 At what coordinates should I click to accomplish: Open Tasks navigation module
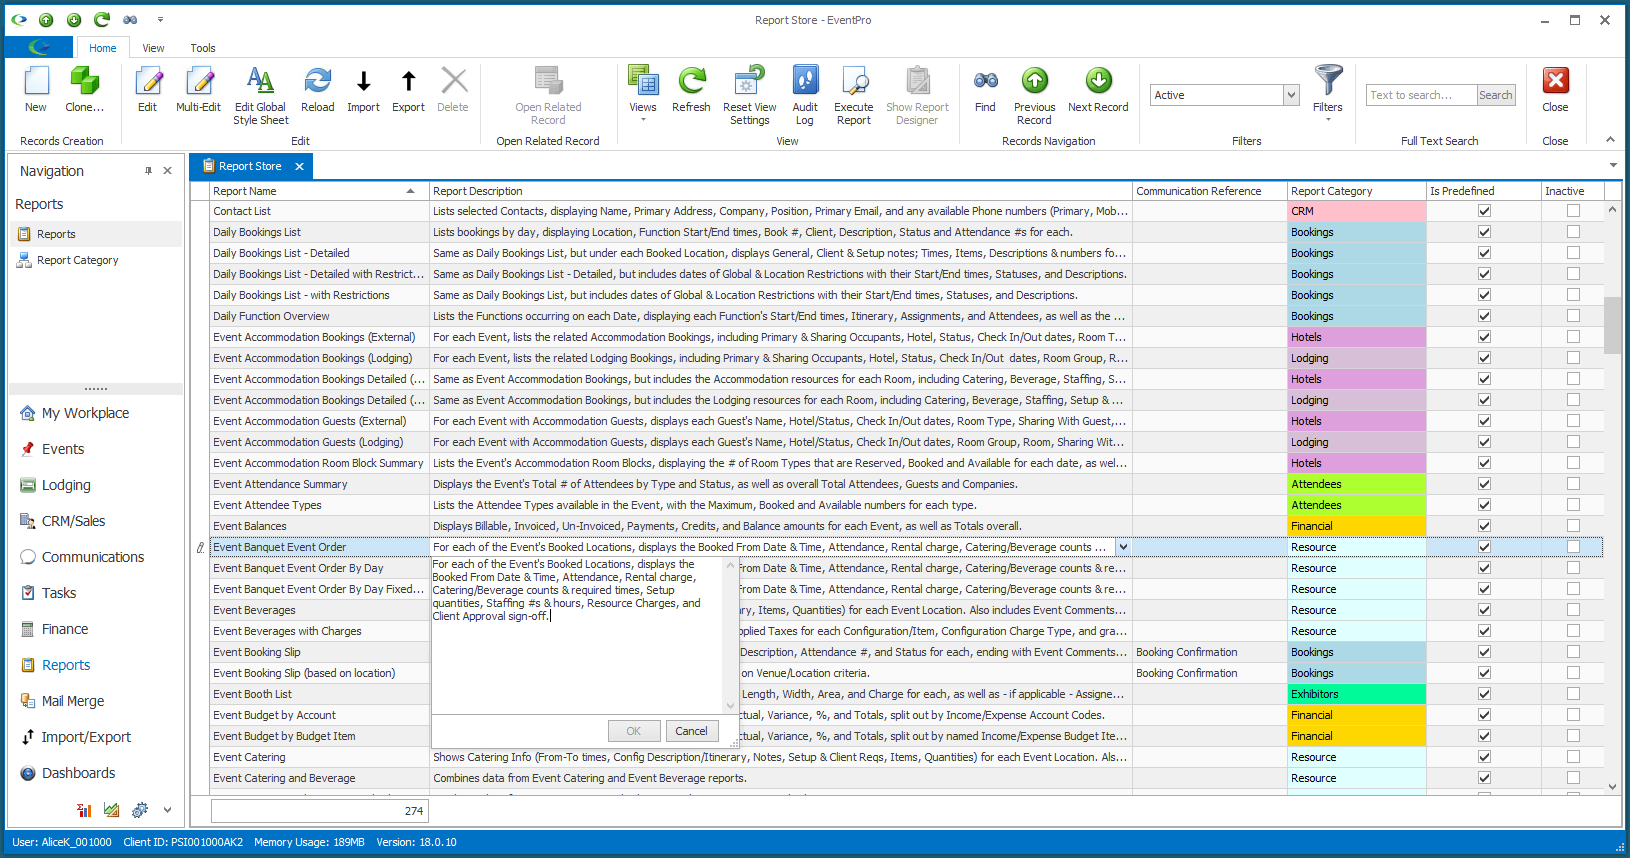pyautogui.click(x=59, y=593)
